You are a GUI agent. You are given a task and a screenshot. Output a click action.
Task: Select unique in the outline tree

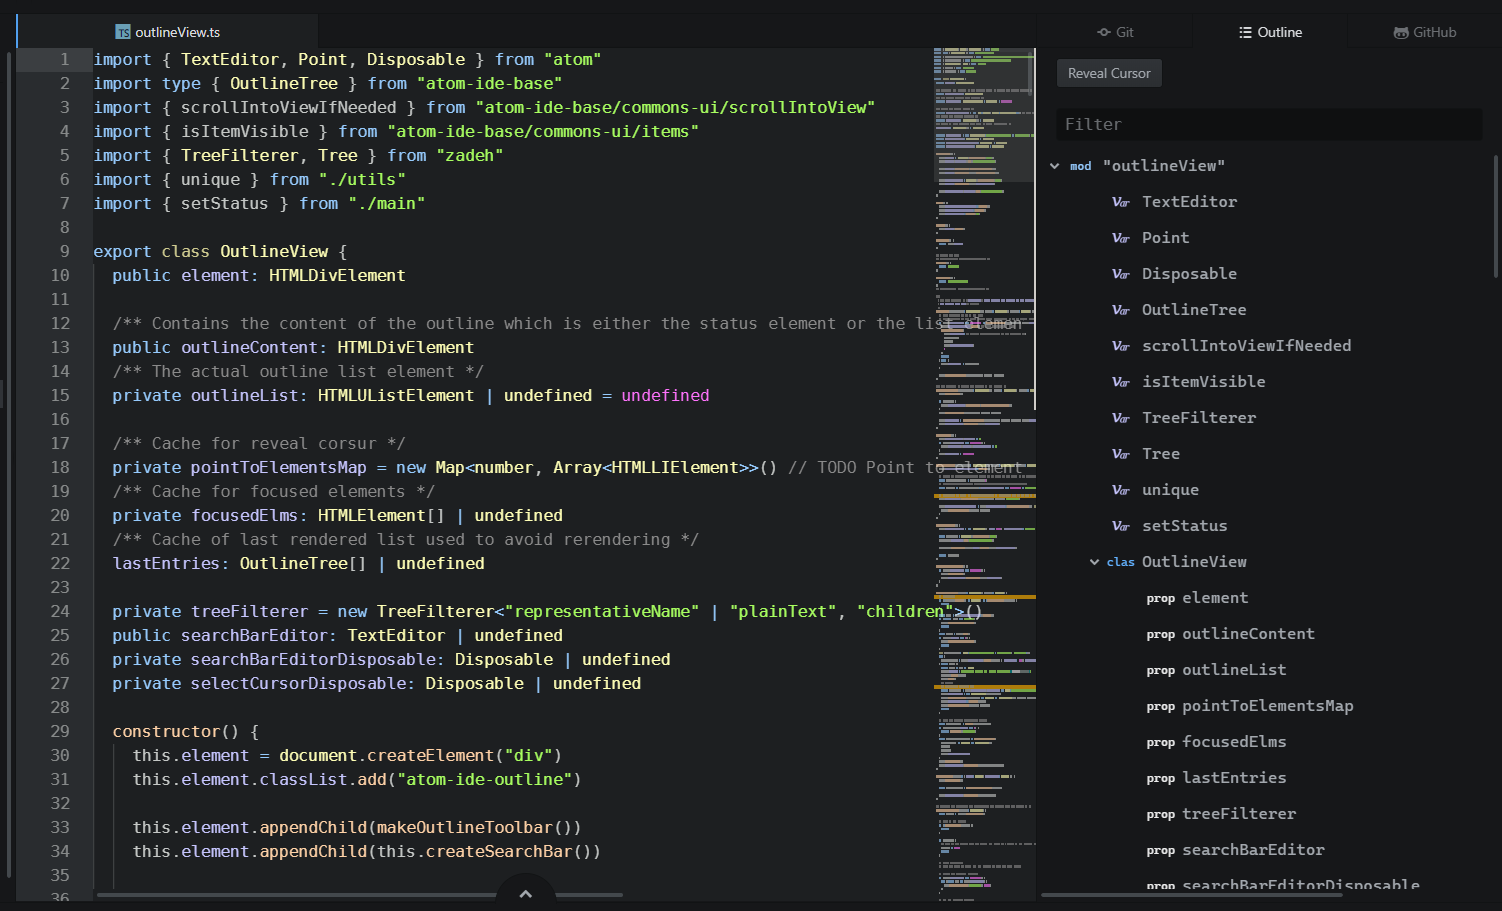[x=1171, y=490]
